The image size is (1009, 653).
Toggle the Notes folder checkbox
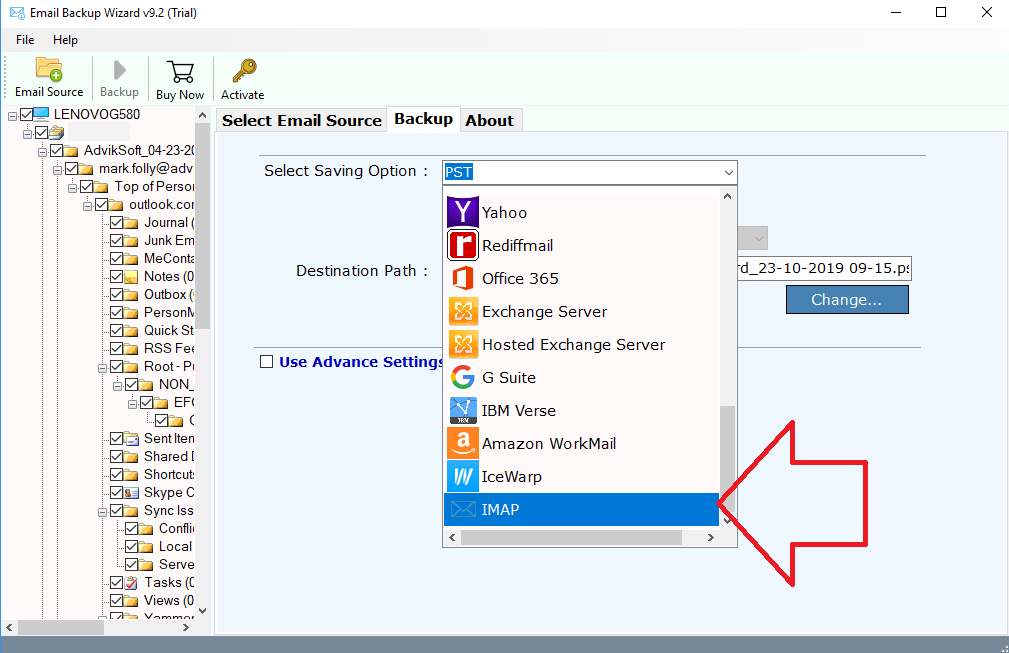116,277
